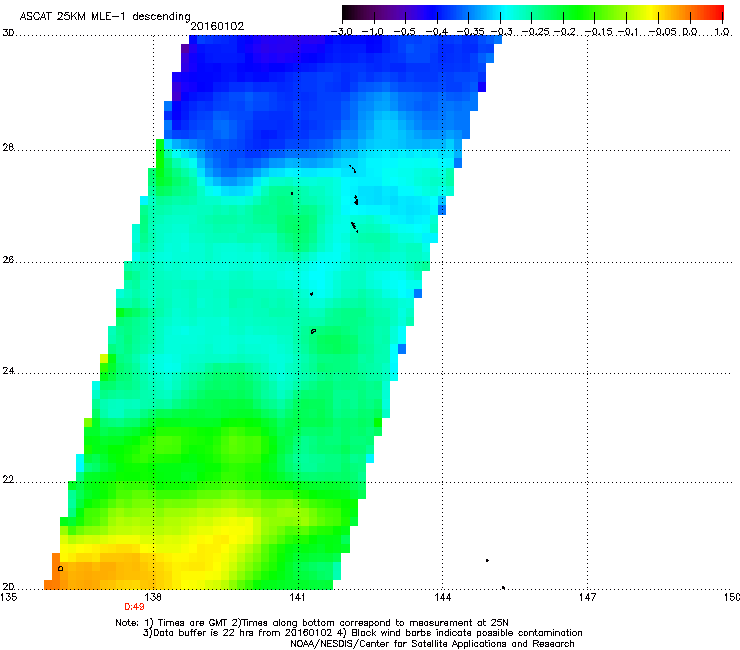Pick the yellow section of the color scale bar
The height and width of the screenshot is (650, 740).
651,12
